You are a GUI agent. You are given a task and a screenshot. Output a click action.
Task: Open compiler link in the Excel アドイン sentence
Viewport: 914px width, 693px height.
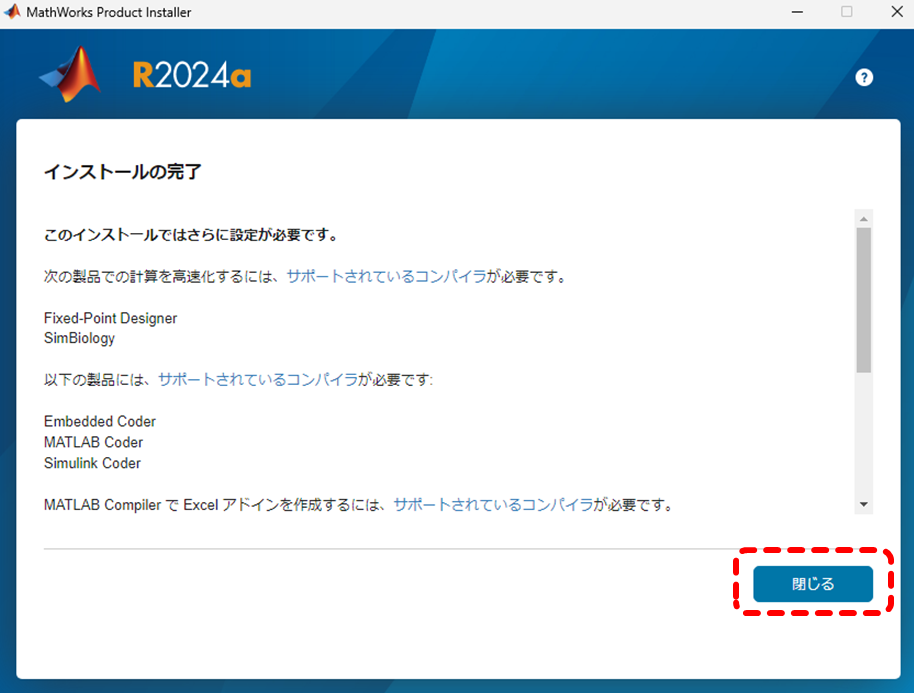click(x=493, y=505)
